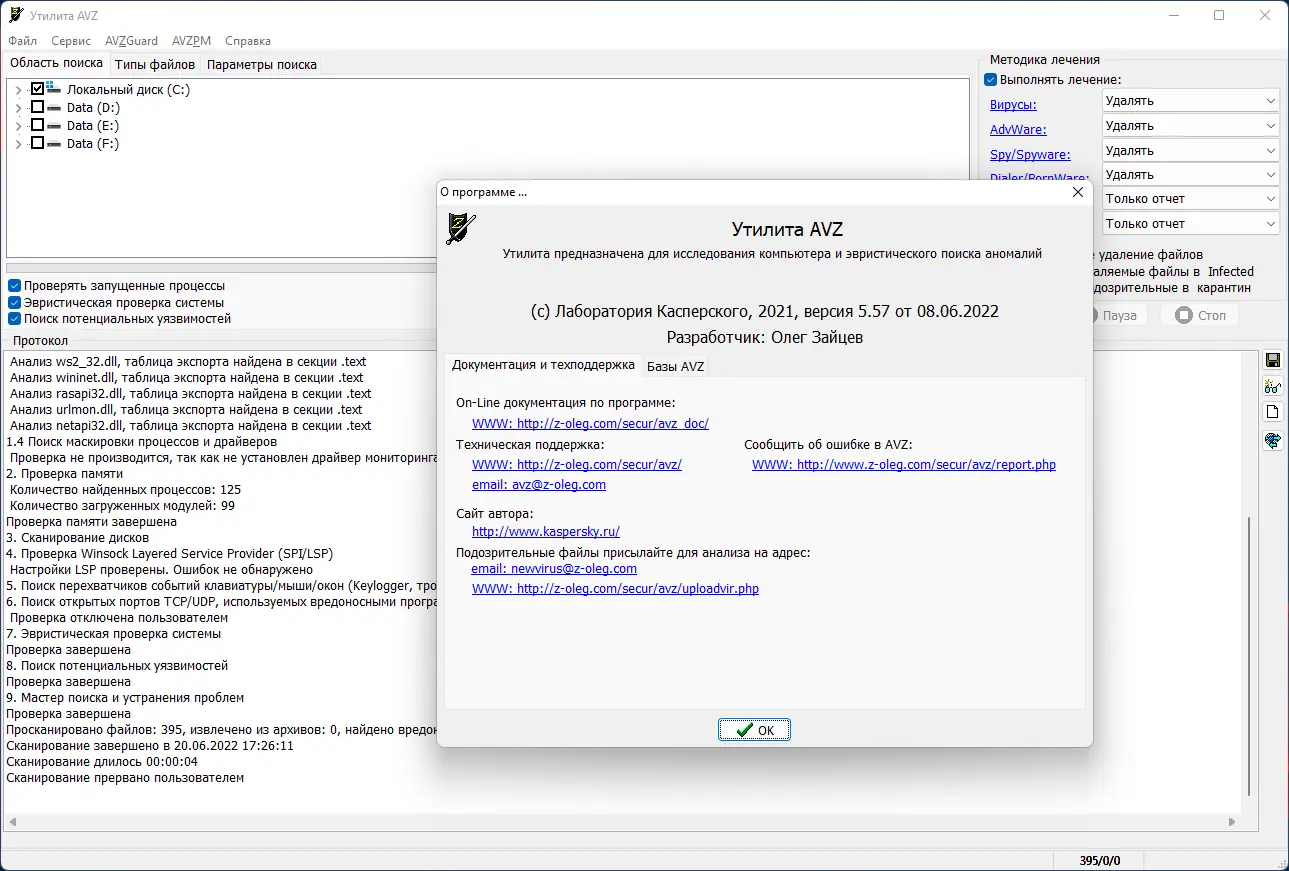Click the Стоп button
Screen dimensions: 1289x871
click(1199, 315)
